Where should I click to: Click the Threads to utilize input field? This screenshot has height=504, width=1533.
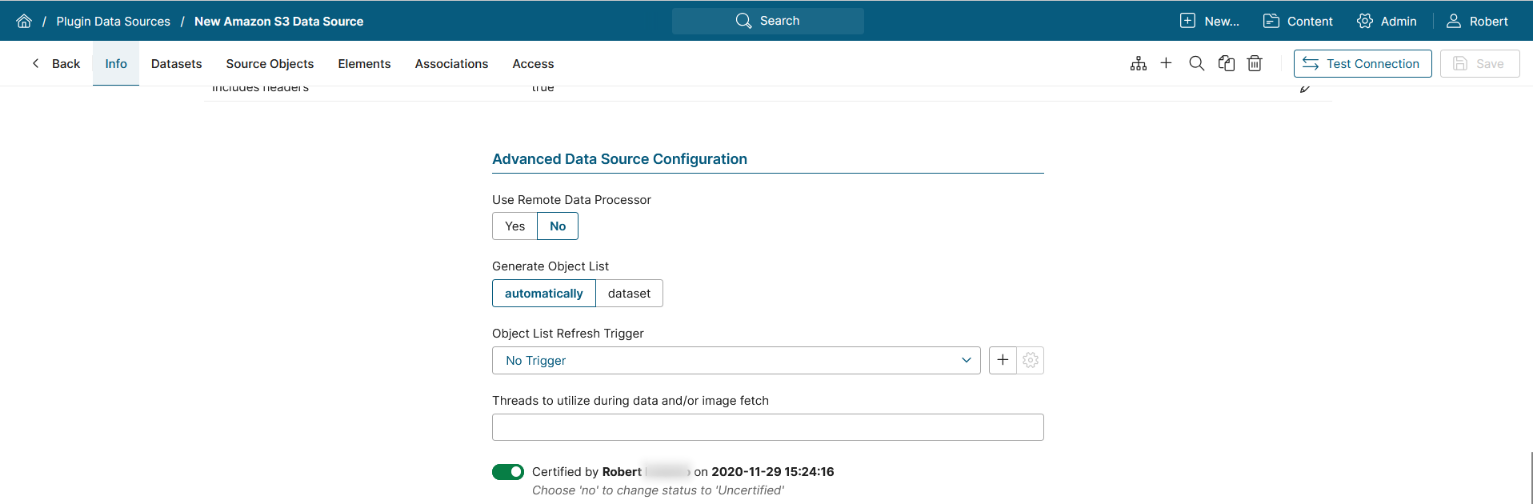[767, 427]
